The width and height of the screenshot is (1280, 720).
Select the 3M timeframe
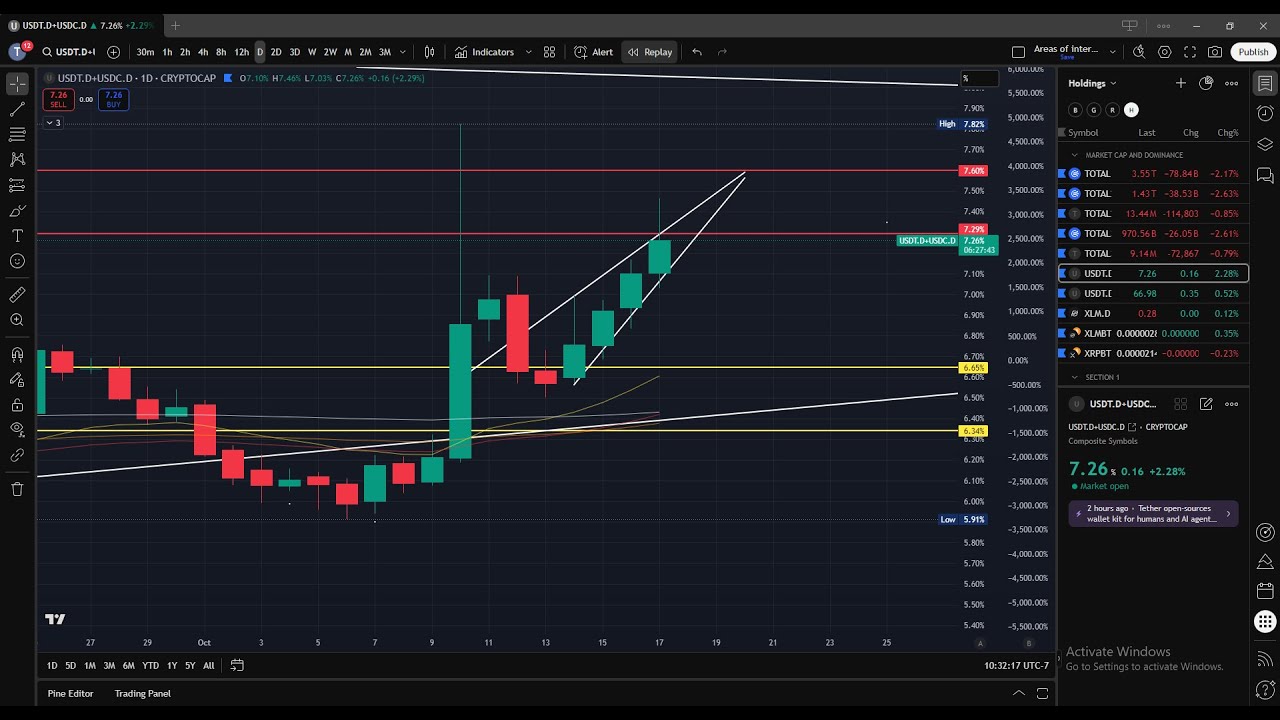pyautogui.click(x=384, y=52)
